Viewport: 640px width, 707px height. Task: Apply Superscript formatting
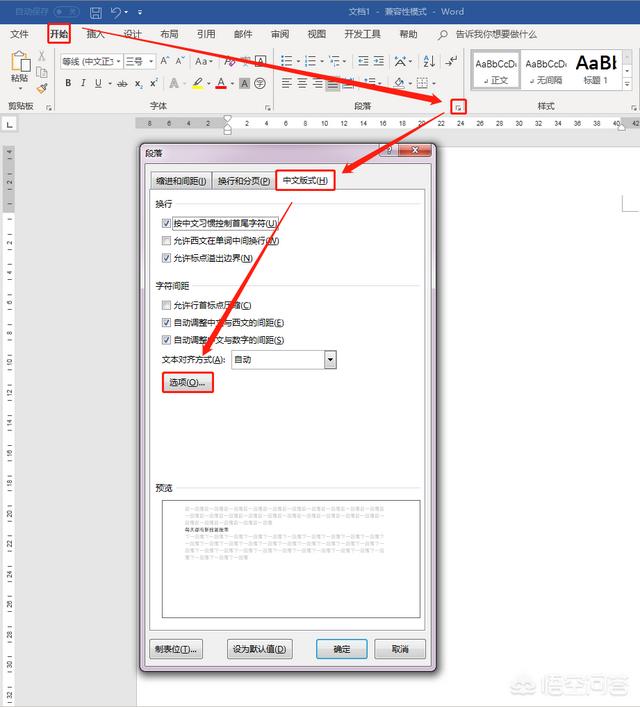(154, 83)
